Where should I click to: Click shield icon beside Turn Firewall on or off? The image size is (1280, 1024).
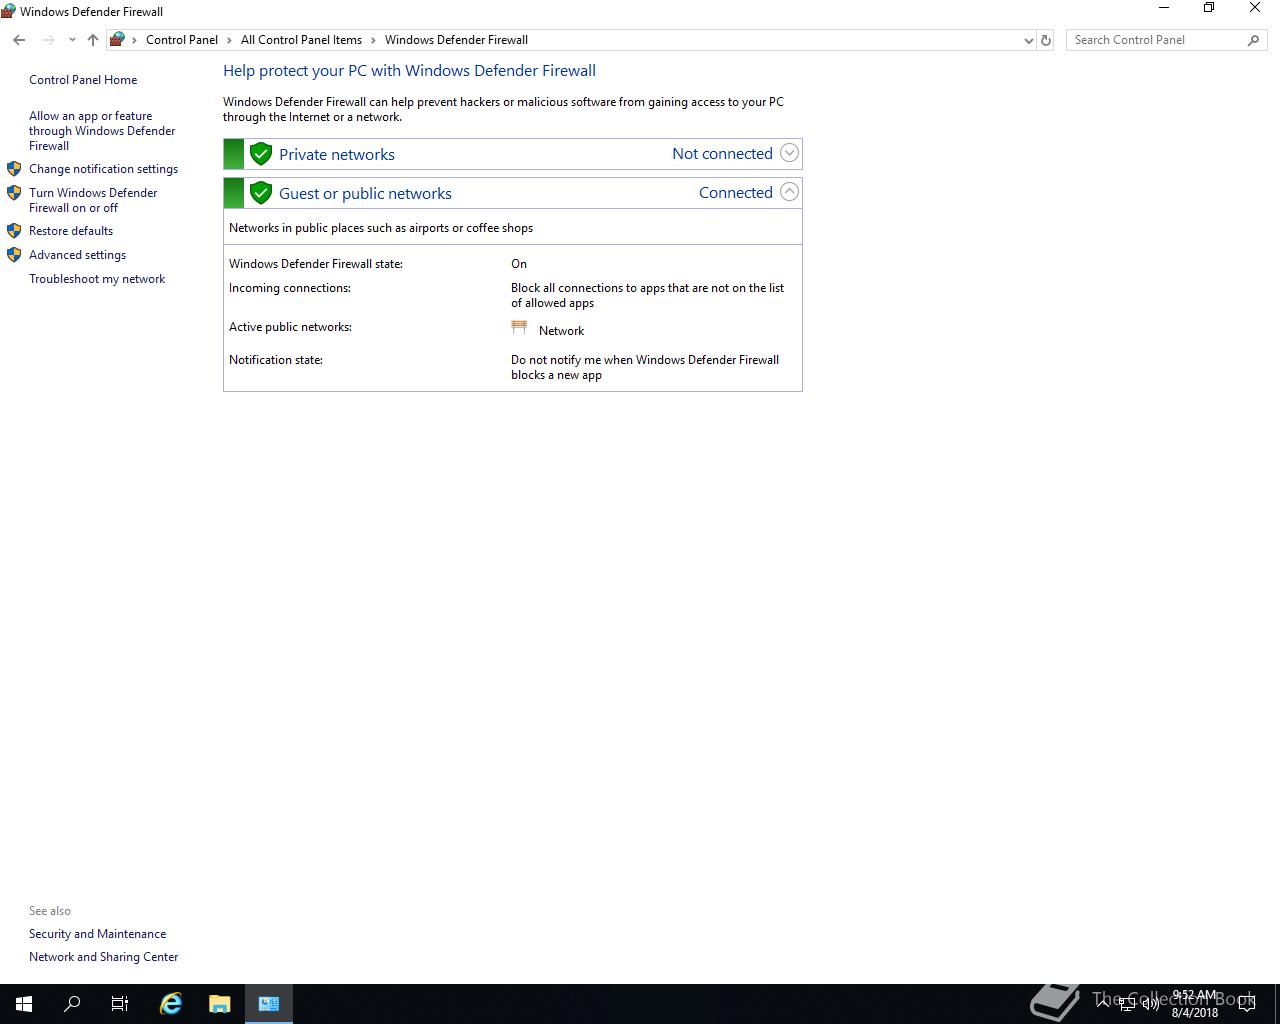(x=14, y=193)
